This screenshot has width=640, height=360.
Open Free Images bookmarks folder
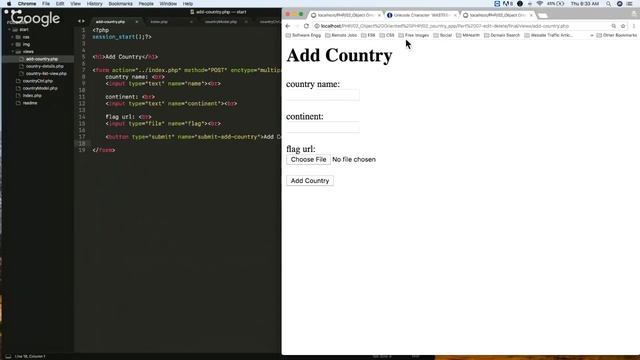point(413,36)
